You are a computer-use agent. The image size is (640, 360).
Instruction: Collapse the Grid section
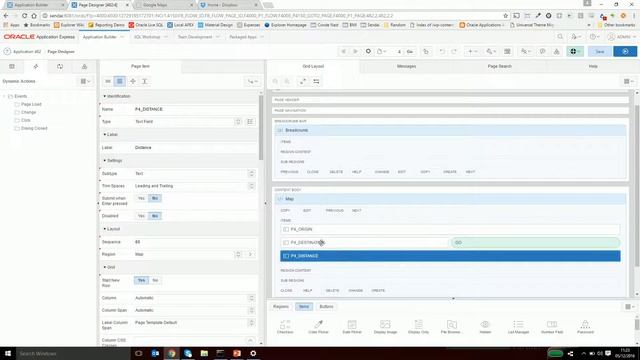[x=105, y=267]
